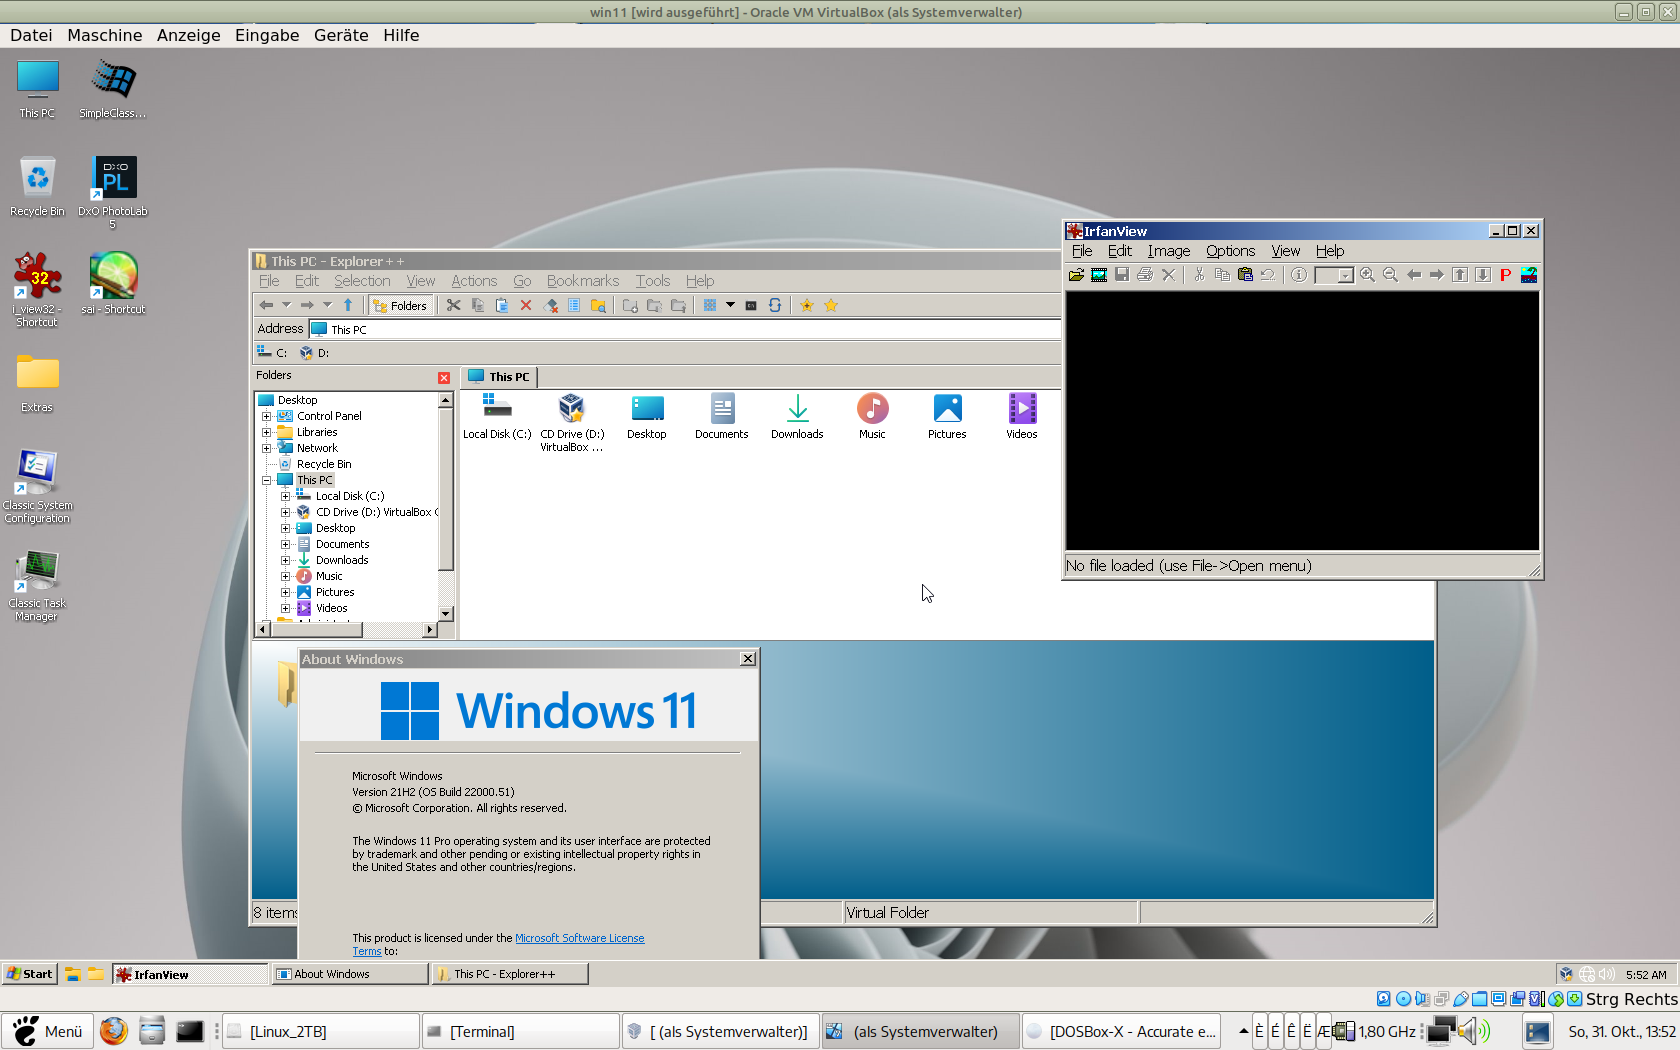Click the Delete X icon in IrfanView toolbar
Viewport: 1680px width, 1050px height.
(1168, 275)
